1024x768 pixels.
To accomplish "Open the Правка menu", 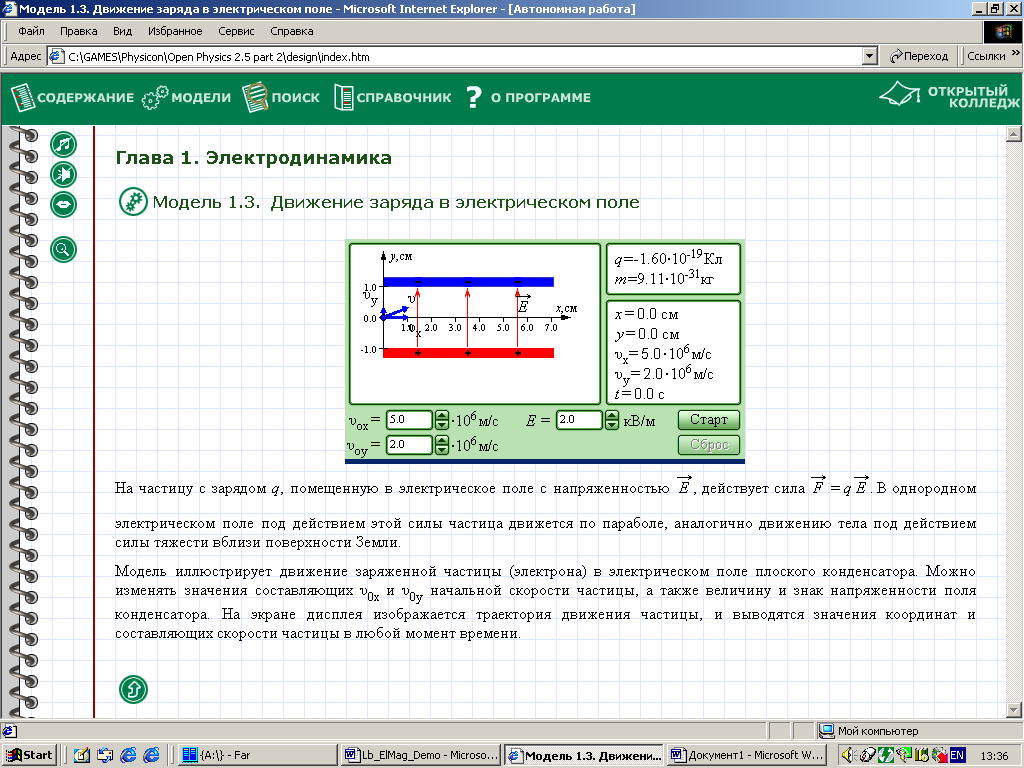I will coord(78,31).
